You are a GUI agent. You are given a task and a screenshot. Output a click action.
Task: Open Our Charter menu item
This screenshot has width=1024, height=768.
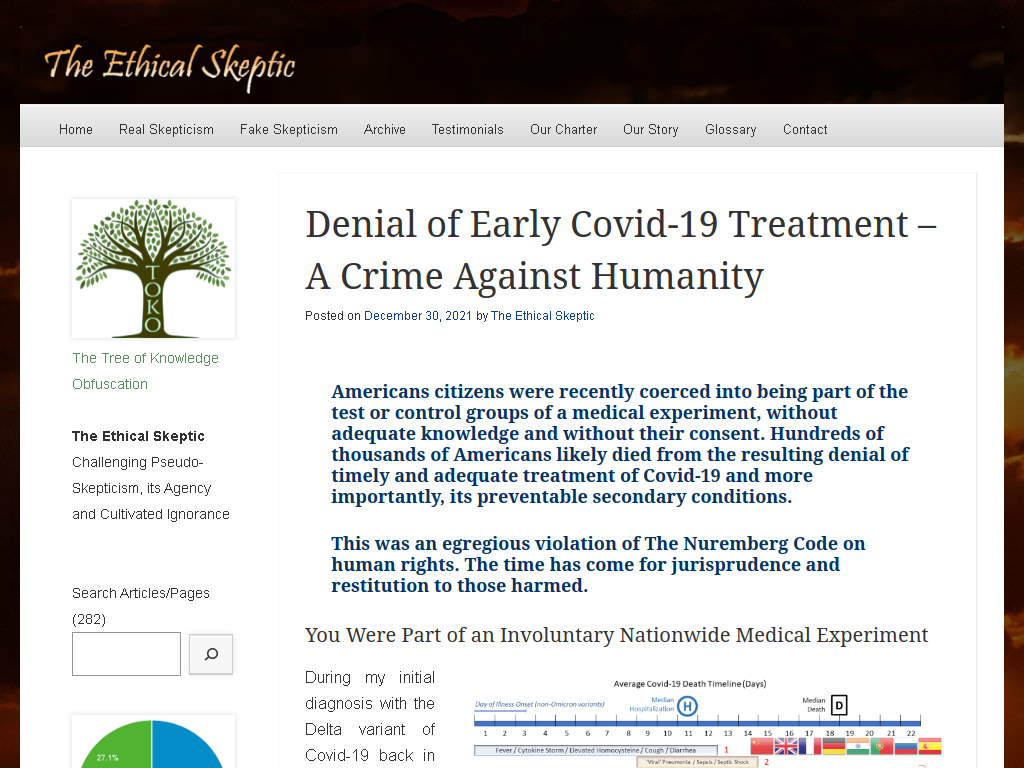[564, 129]
